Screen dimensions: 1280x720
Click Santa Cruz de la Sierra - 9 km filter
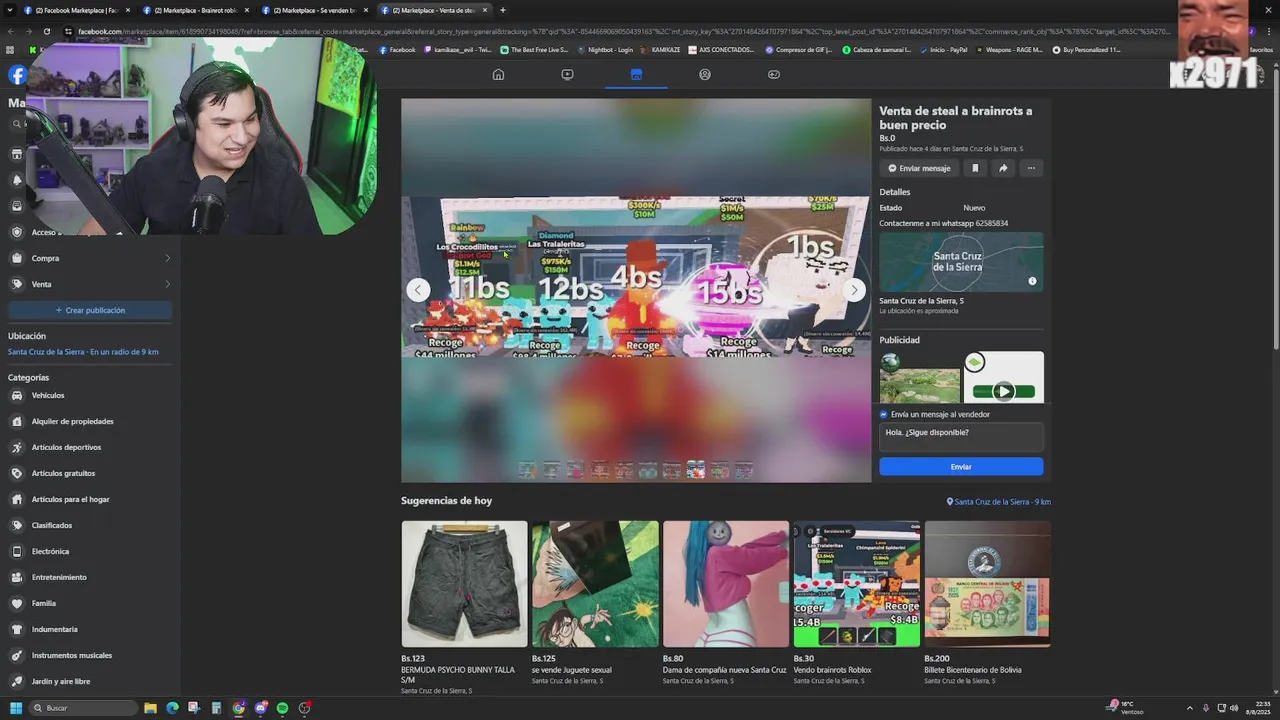click(x=999, y=502)
